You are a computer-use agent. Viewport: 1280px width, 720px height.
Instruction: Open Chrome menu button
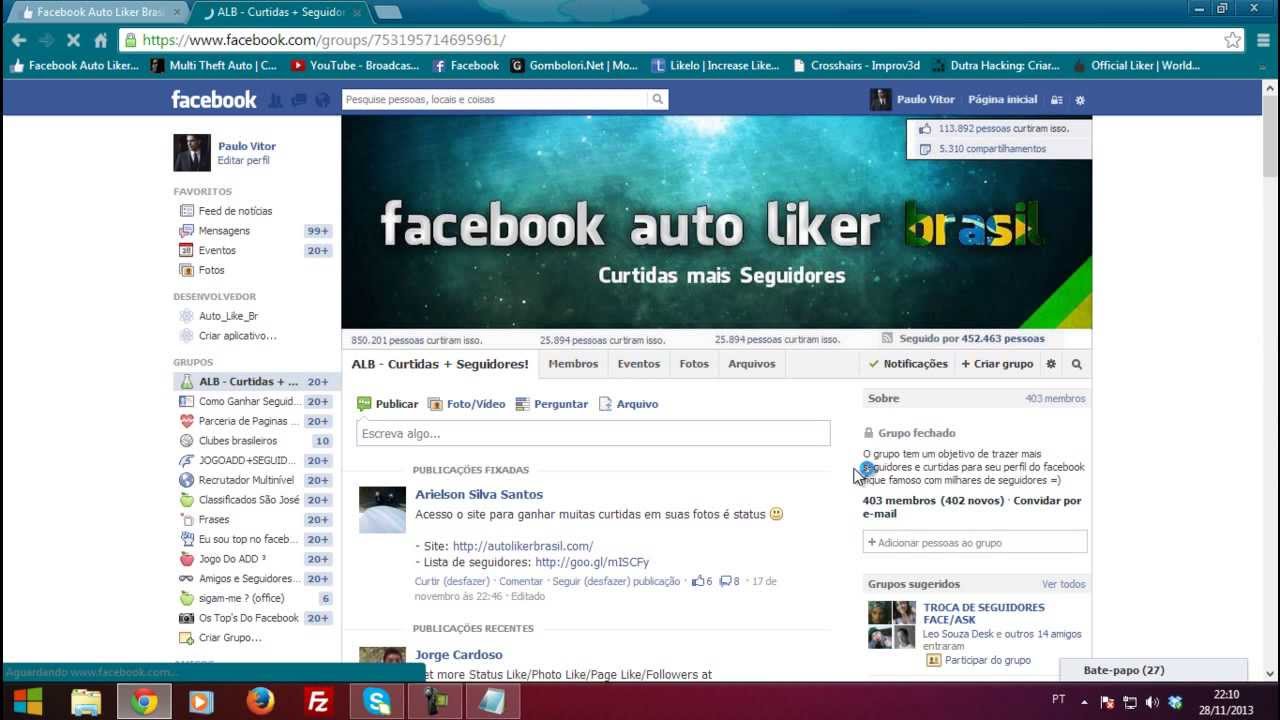tap(1263, 40)
